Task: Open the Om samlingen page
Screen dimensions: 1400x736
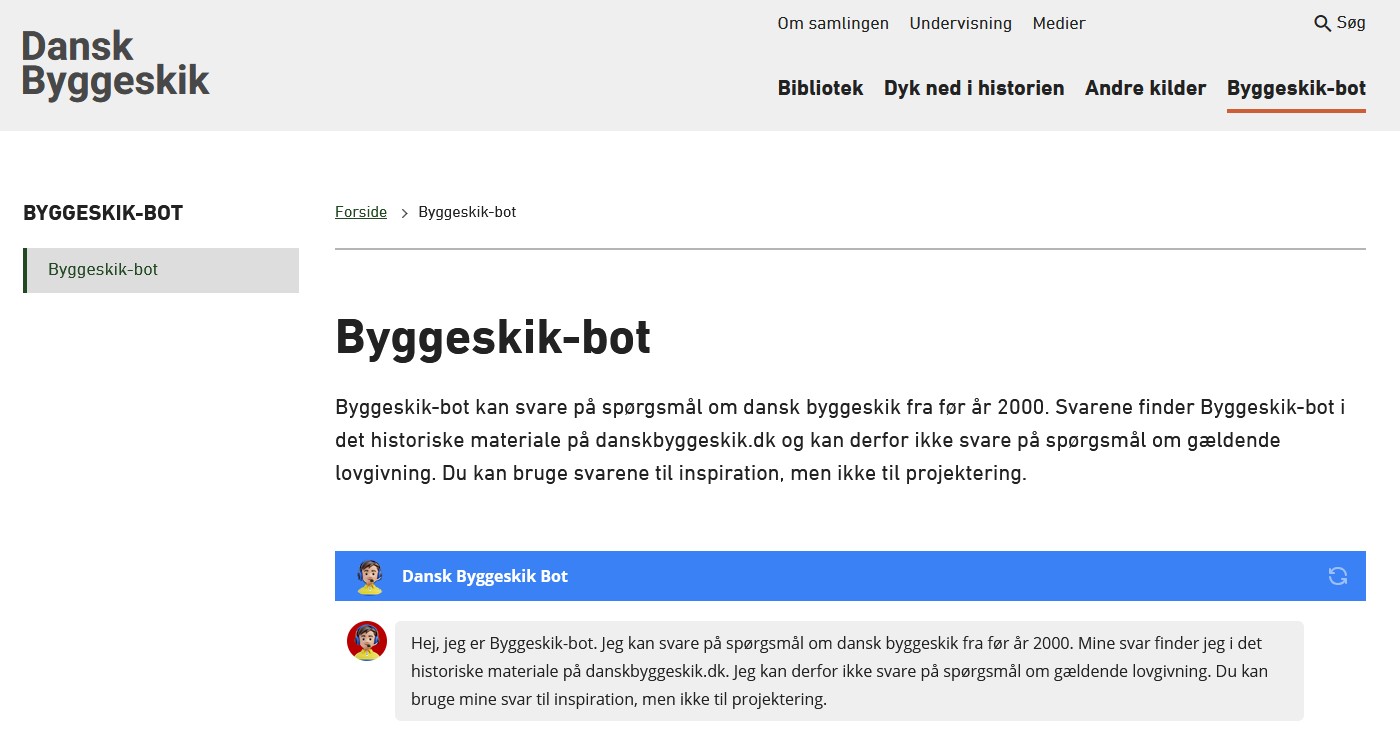Action: pos(832,23)
